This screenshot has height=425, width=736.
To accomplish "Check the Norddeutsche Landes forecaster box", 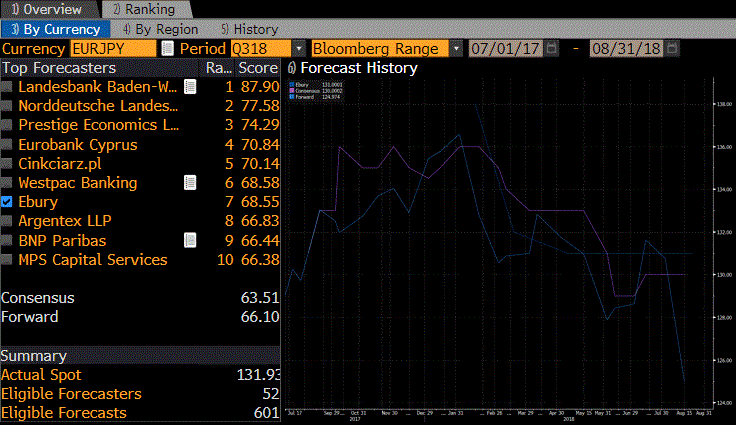I will tap(7, 106).
